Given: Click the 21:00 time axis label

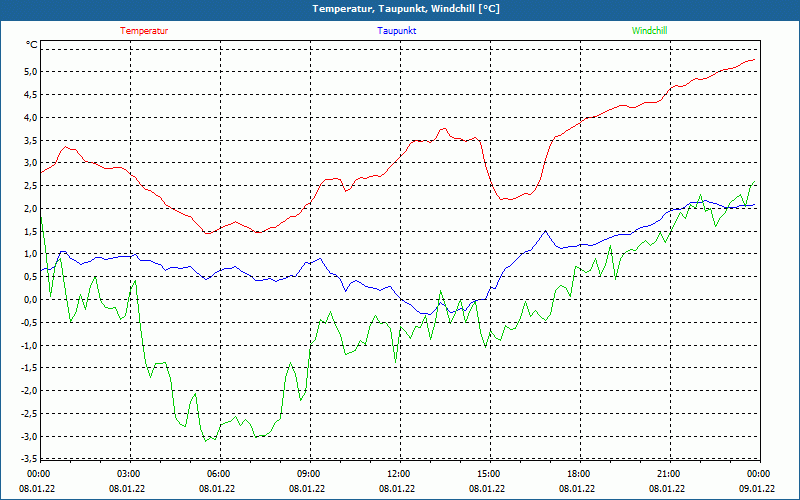Looking at the screenshot, I should [668, 474].
